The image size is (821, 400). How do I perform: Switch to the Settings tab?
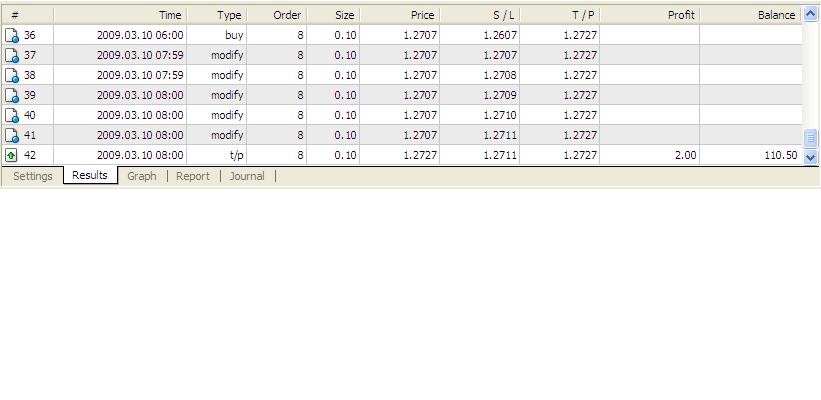pyautogui.click(x=32, y=176)
